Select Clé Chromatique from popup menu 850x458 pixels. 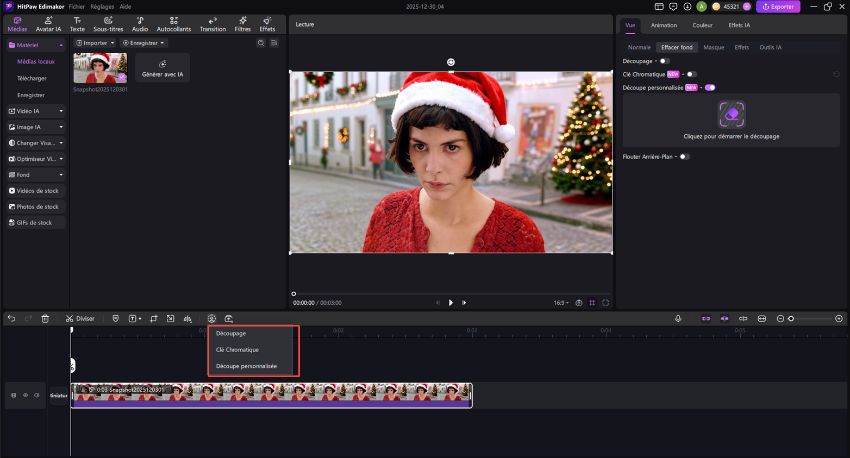click(x=238, y=350)
